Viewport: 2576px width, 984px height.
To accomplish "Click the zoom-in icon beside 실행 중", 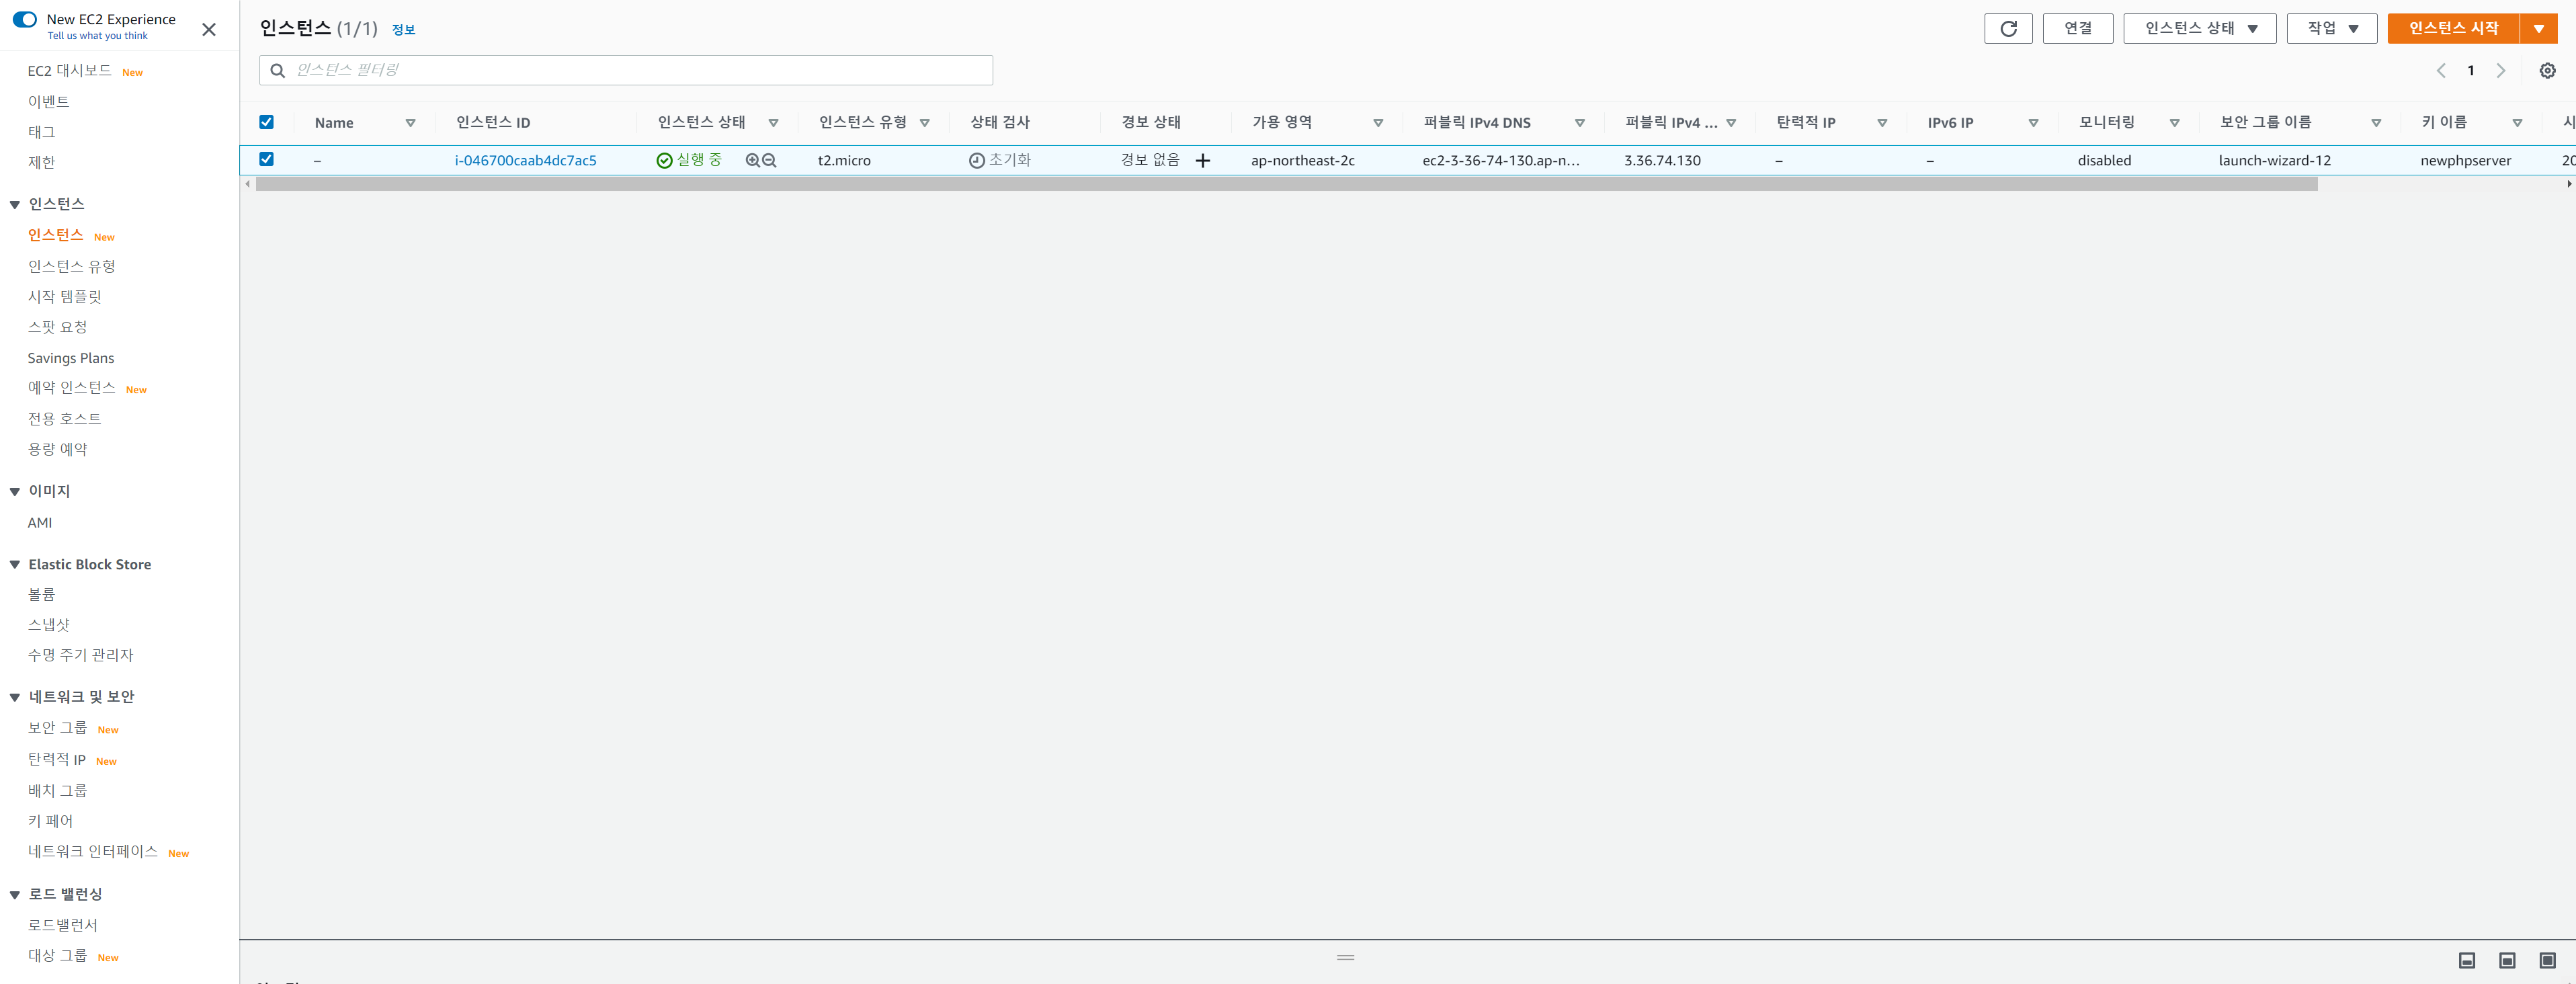I will coord(752,160).
